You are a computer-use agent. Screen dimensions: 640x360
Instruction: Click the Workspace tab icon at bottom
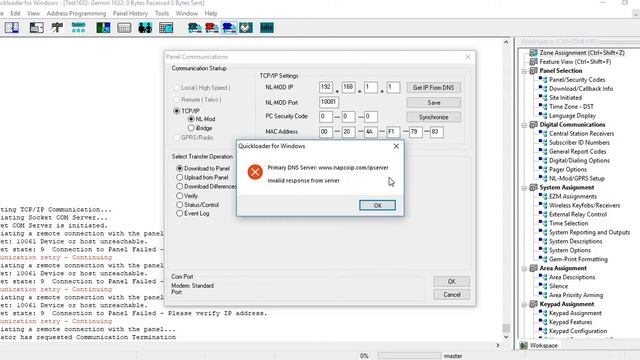tap(524, 345)
